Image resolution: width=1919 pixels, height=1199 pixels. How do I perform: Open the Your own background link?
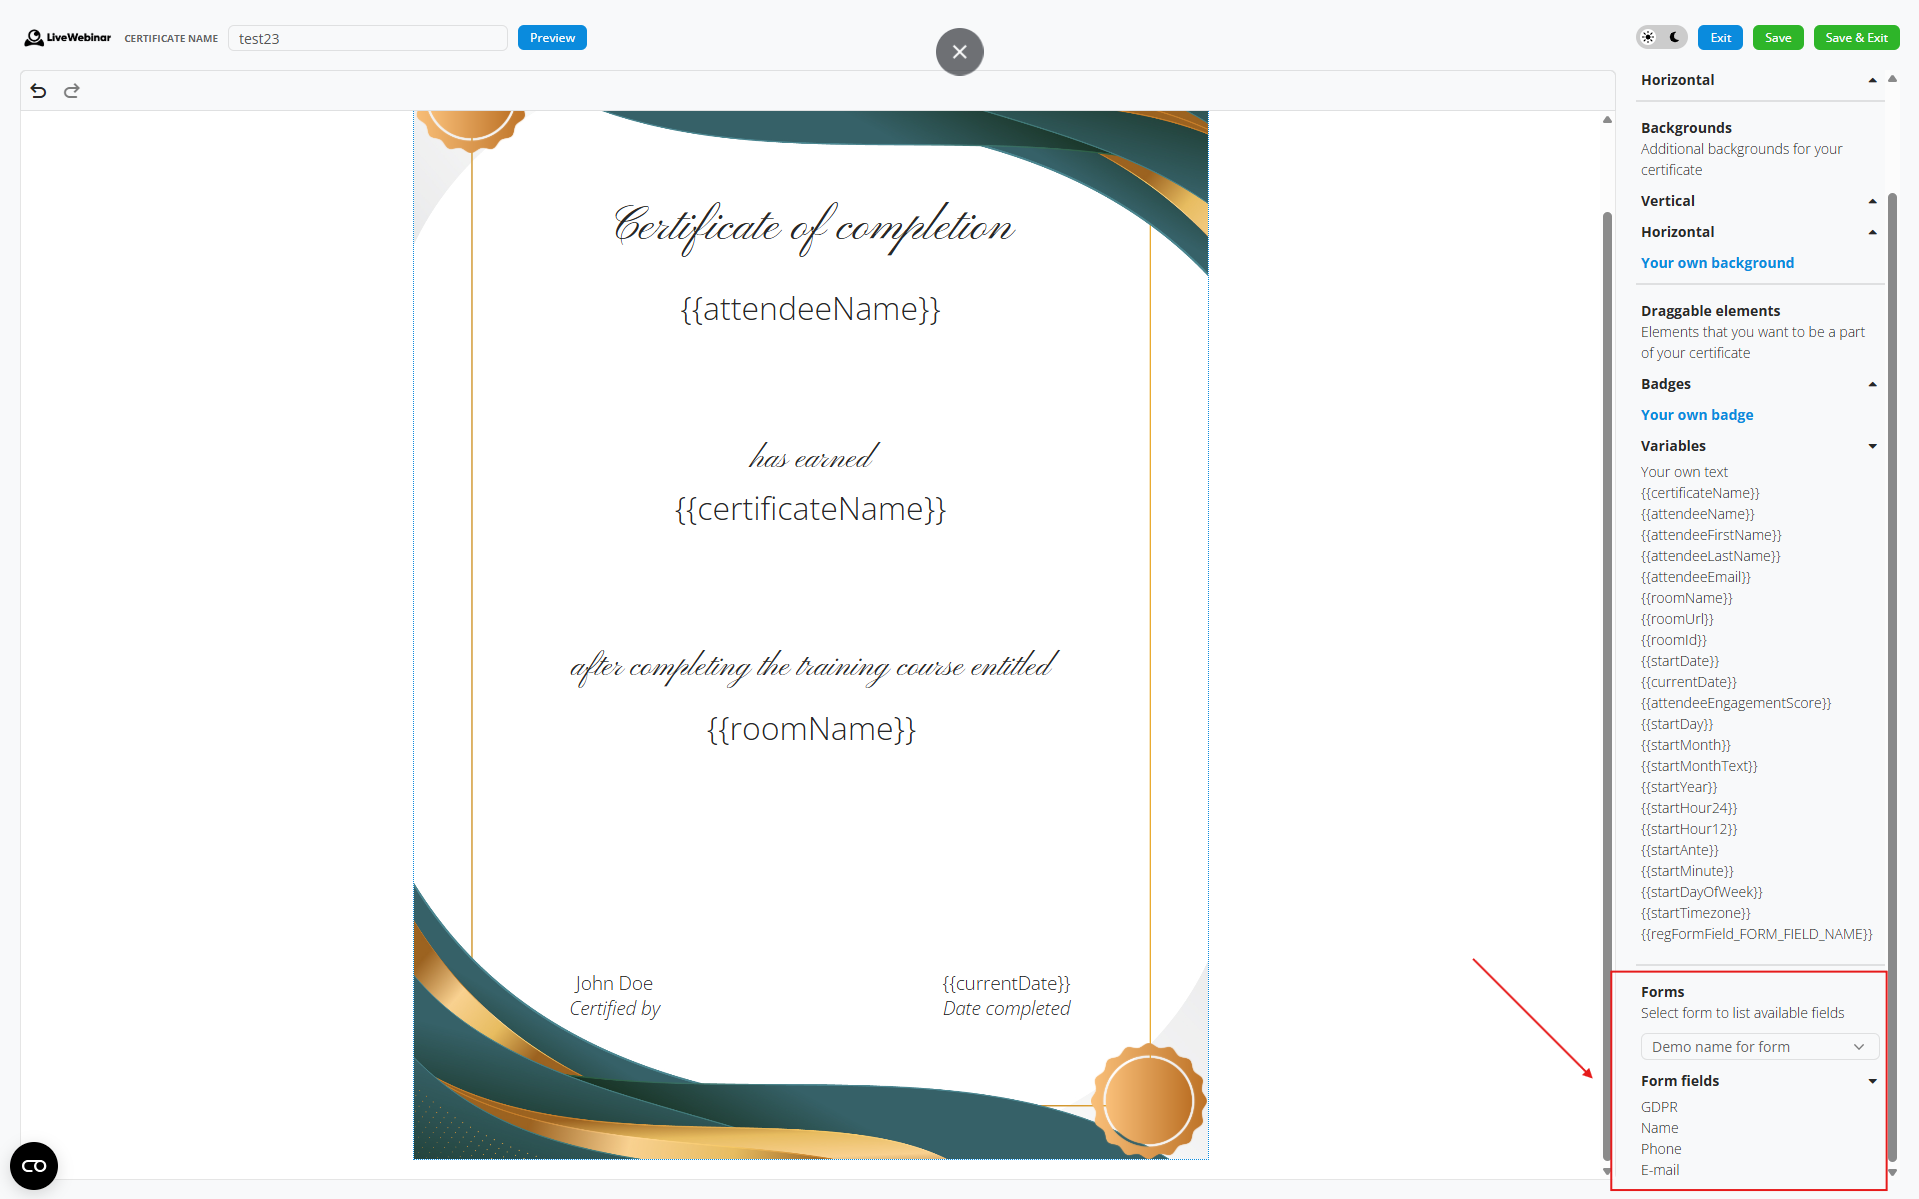pyautogui.click(x=1717, y=263)
